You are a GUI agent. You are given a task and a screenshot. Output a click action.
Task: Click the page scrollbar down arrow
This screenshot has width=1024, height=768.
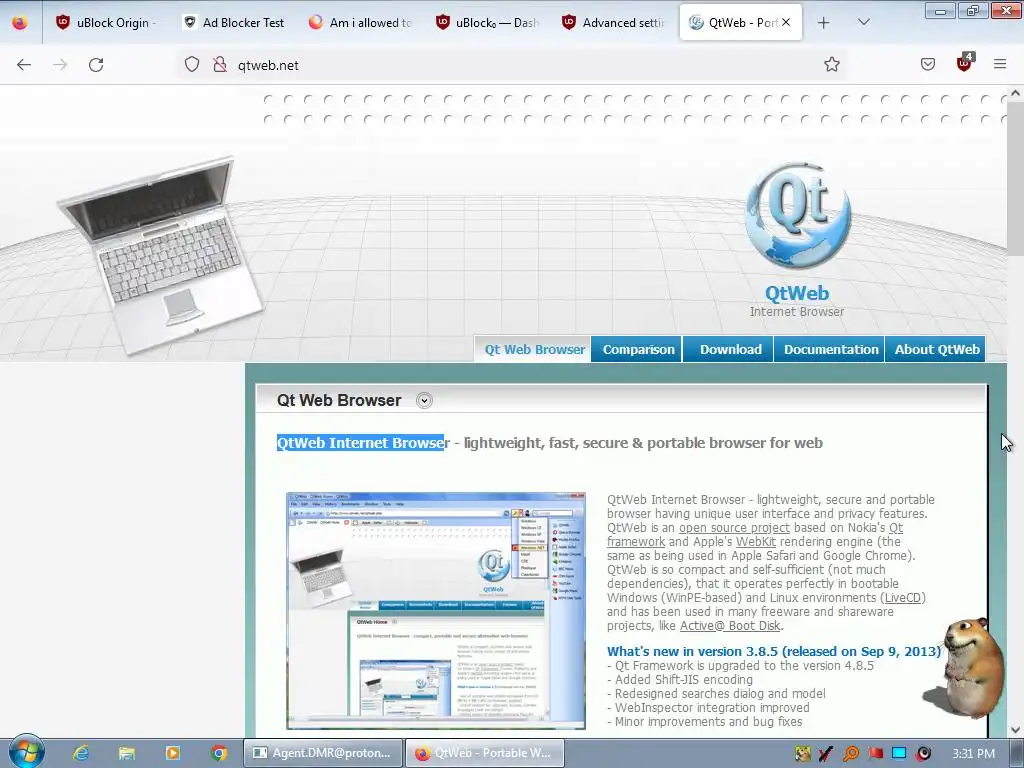(x=1015, y=729)
